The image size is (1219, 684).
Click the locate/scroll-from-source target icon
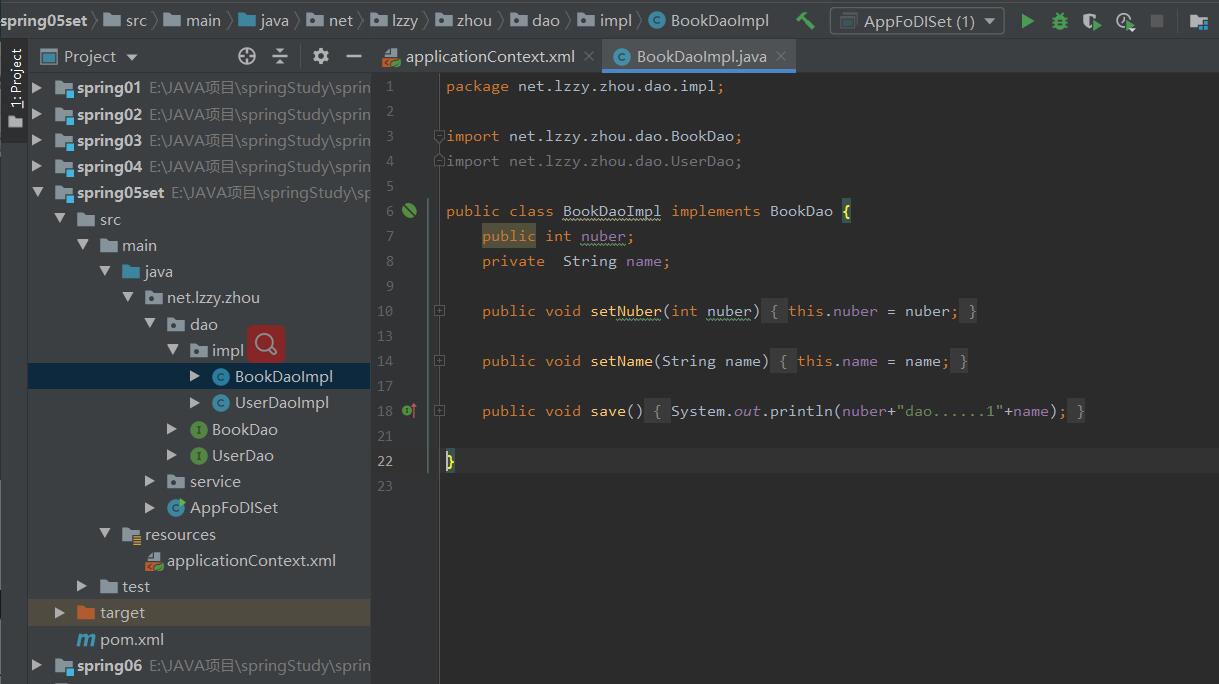coord(247,56)
